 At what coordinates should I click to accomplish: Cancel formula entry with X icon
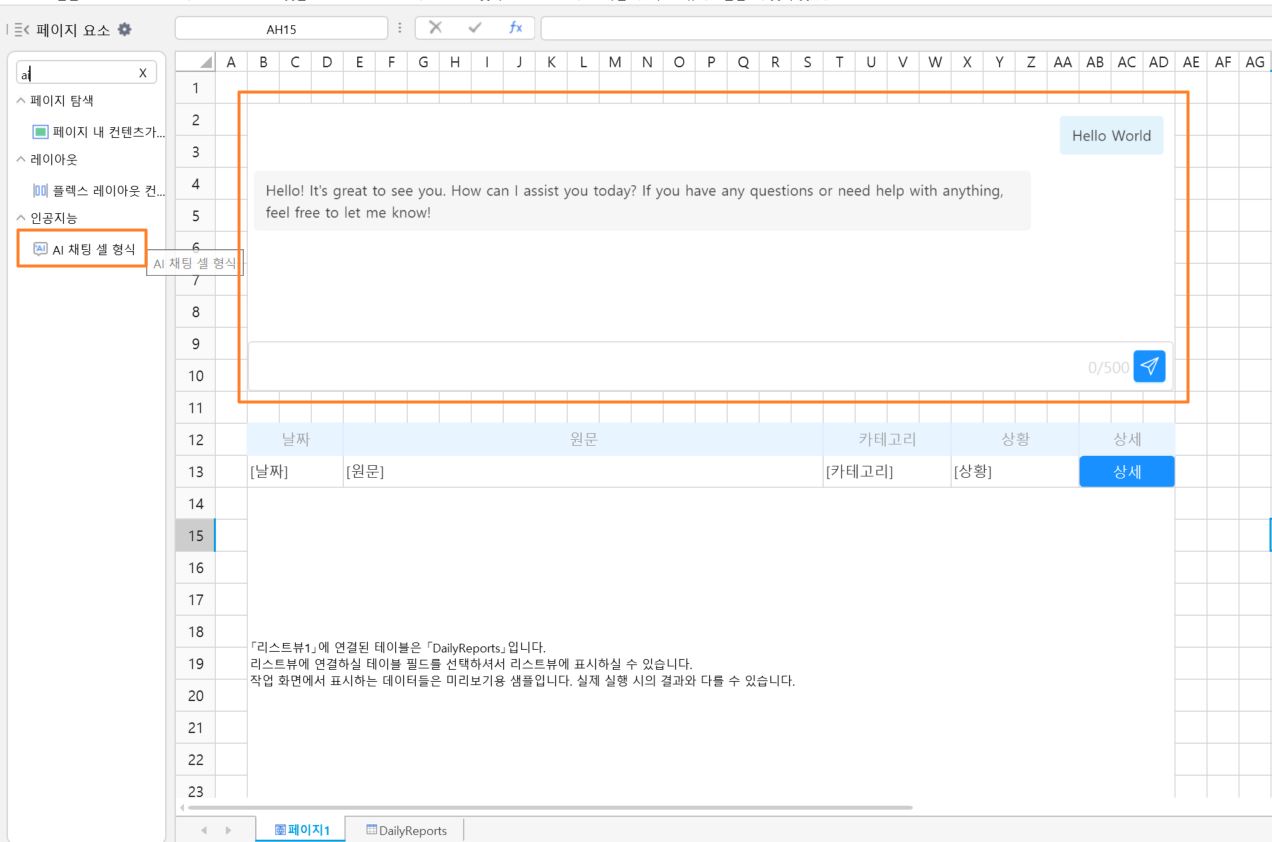click(x=435, y=28)
